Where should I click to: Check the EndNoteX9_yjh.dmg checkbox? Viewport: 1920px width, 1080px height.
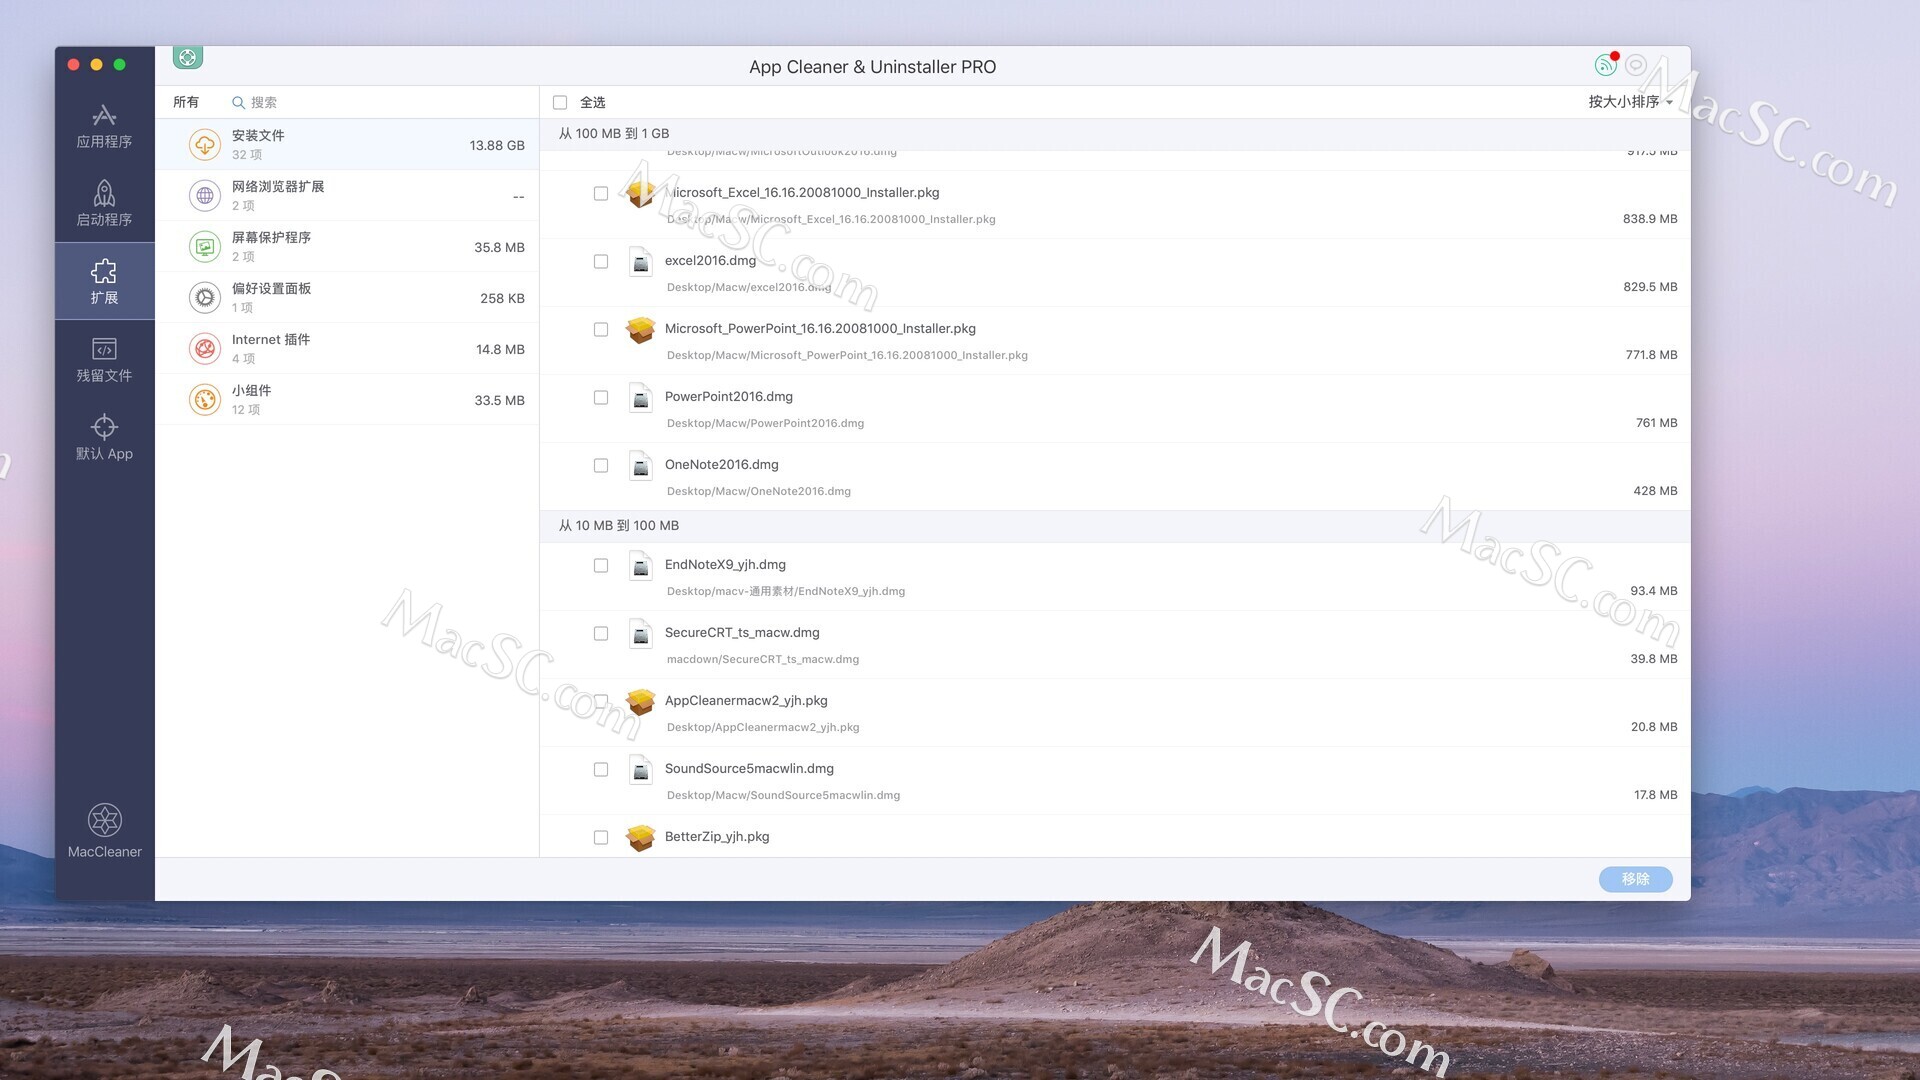(601, 566)
